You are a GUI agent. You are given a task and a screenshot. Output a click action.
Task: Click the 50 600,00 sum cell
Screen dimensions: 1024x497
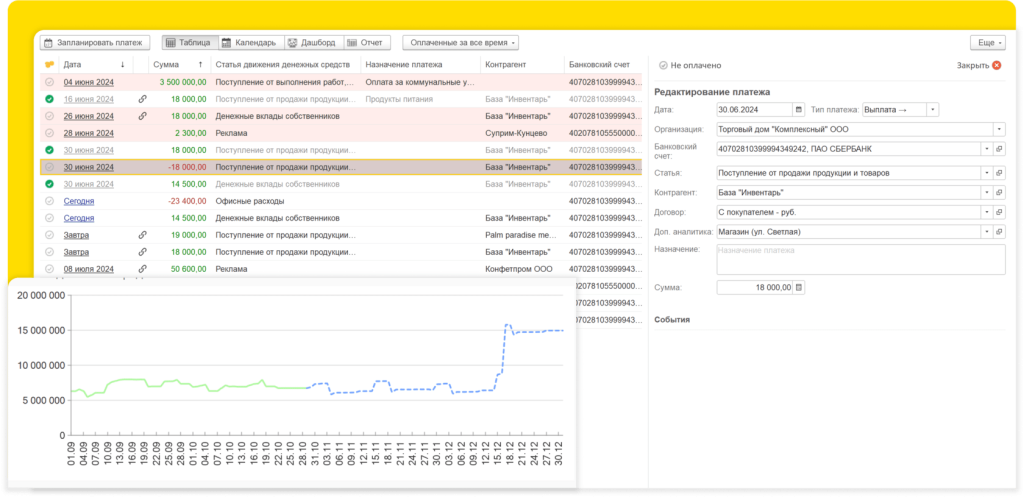(187, 268)
